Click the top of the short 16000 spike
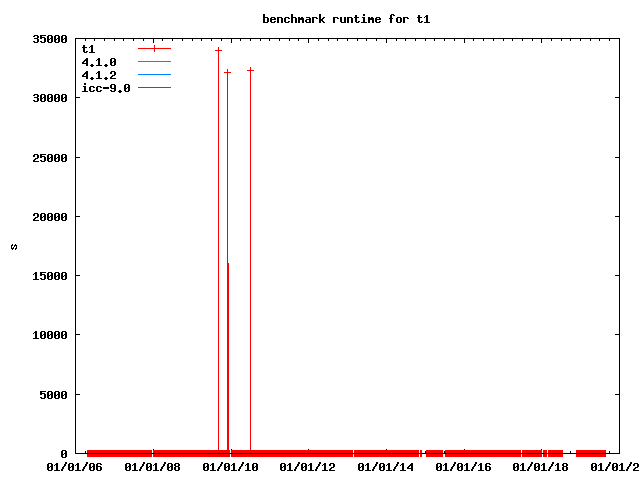640x480 pixels. tap(228, 264)
